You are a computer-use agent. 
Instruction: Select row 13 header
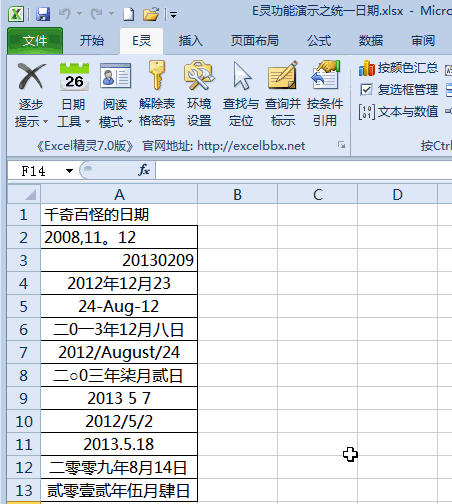24,490
